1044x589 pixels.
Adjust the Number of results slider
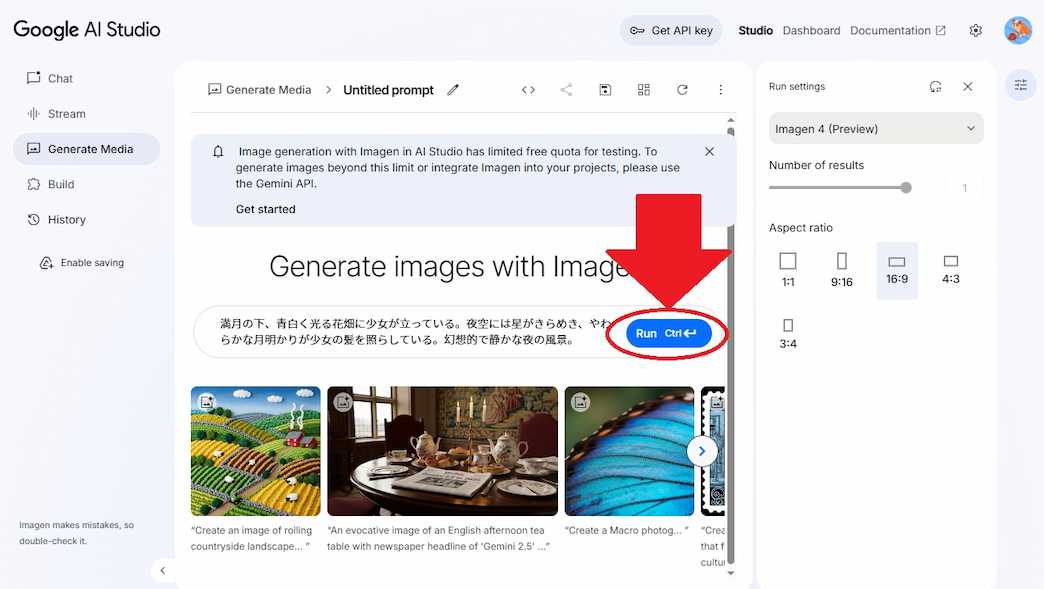point(906,187)
